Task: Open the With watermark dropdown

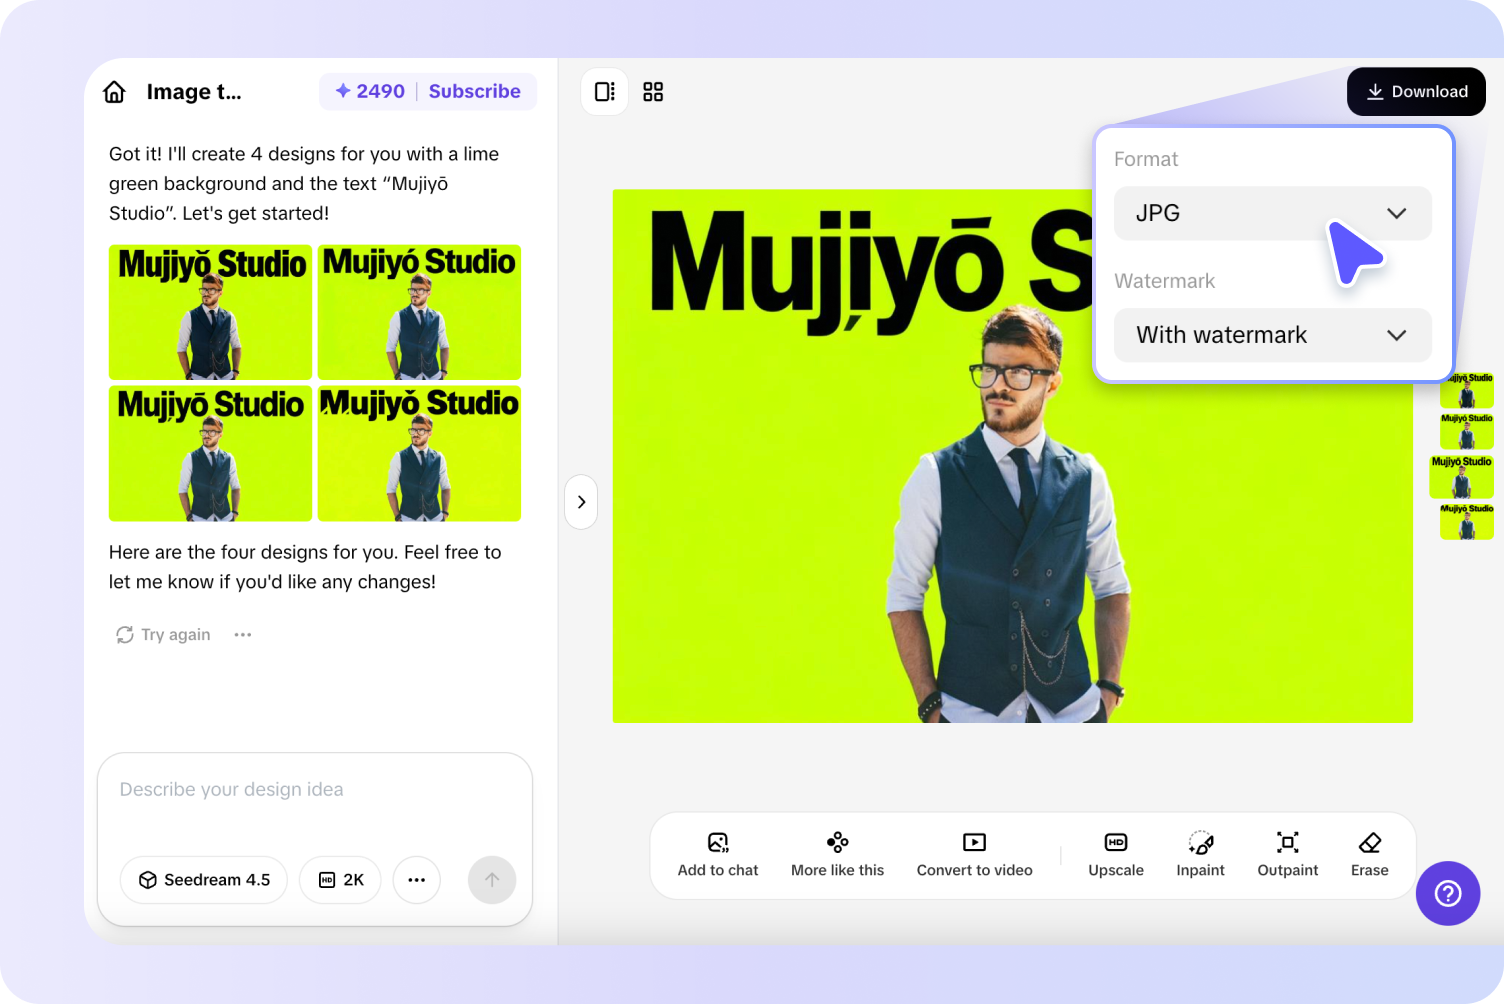Action: tap(1272, 335)
